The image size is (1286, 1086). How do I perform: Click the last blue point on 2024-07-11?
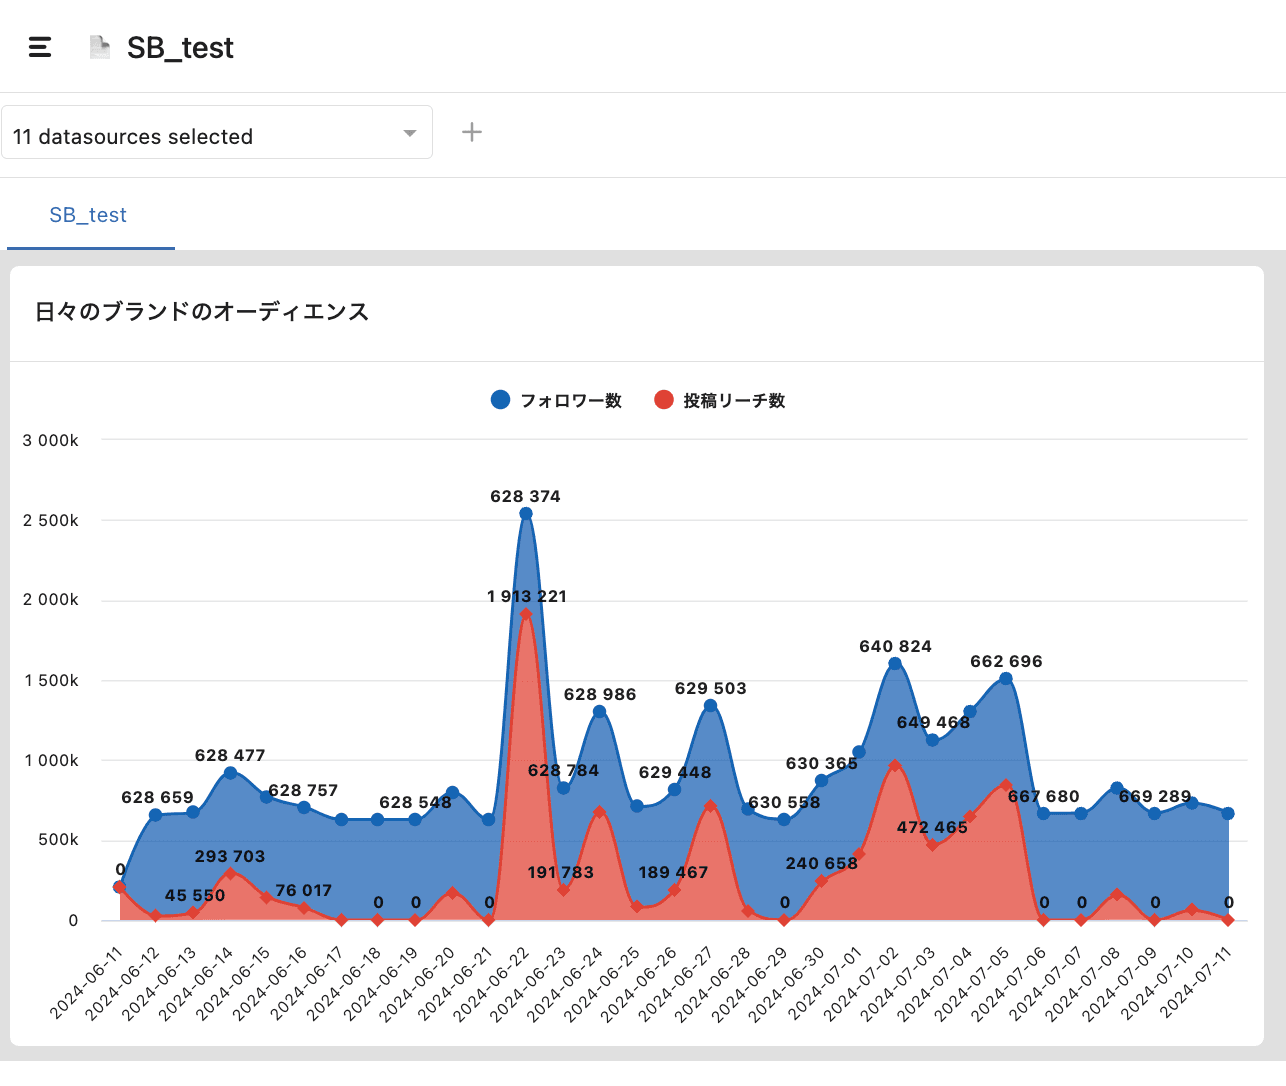1228,814
